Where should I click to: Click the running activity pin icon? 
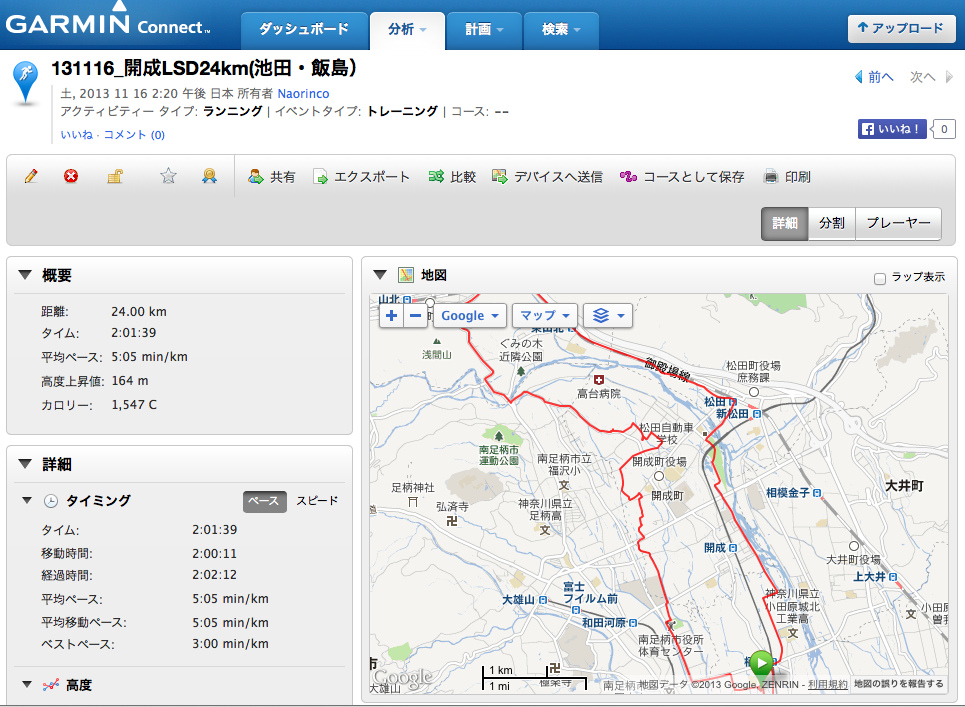pyautogui.click(x=25, y=83)
